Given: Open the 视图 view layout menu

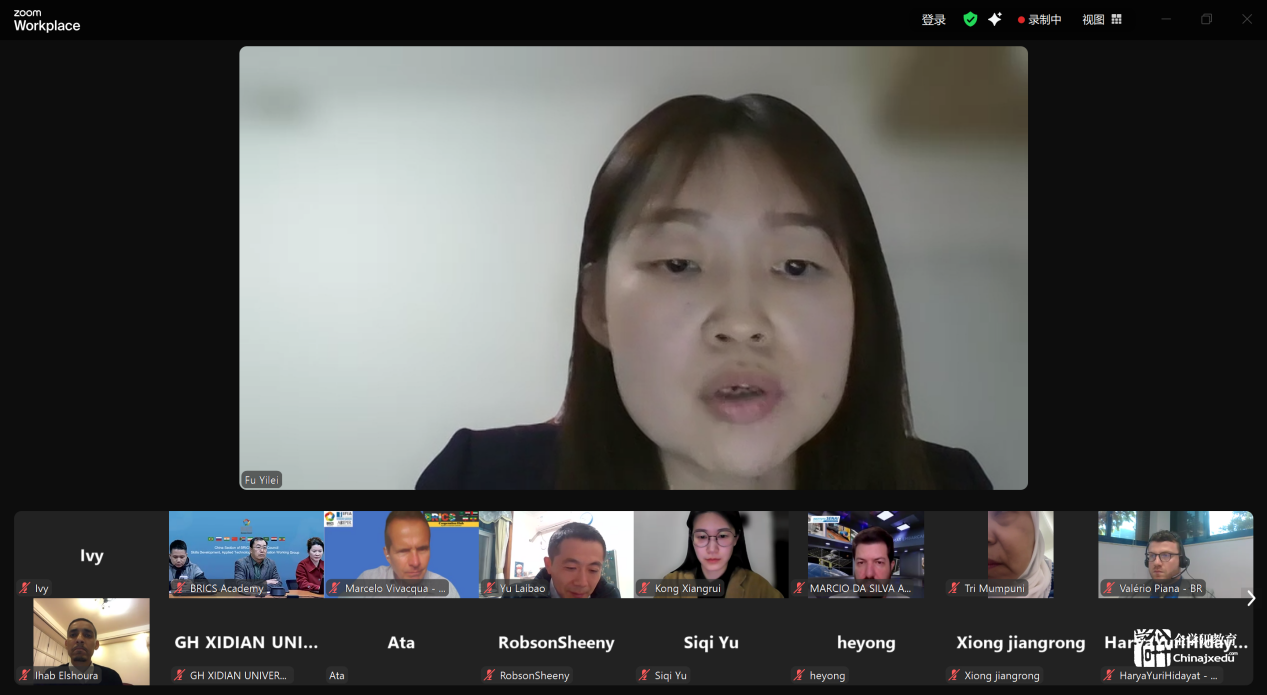Looking at the screenshot, I should point(1101,20).
